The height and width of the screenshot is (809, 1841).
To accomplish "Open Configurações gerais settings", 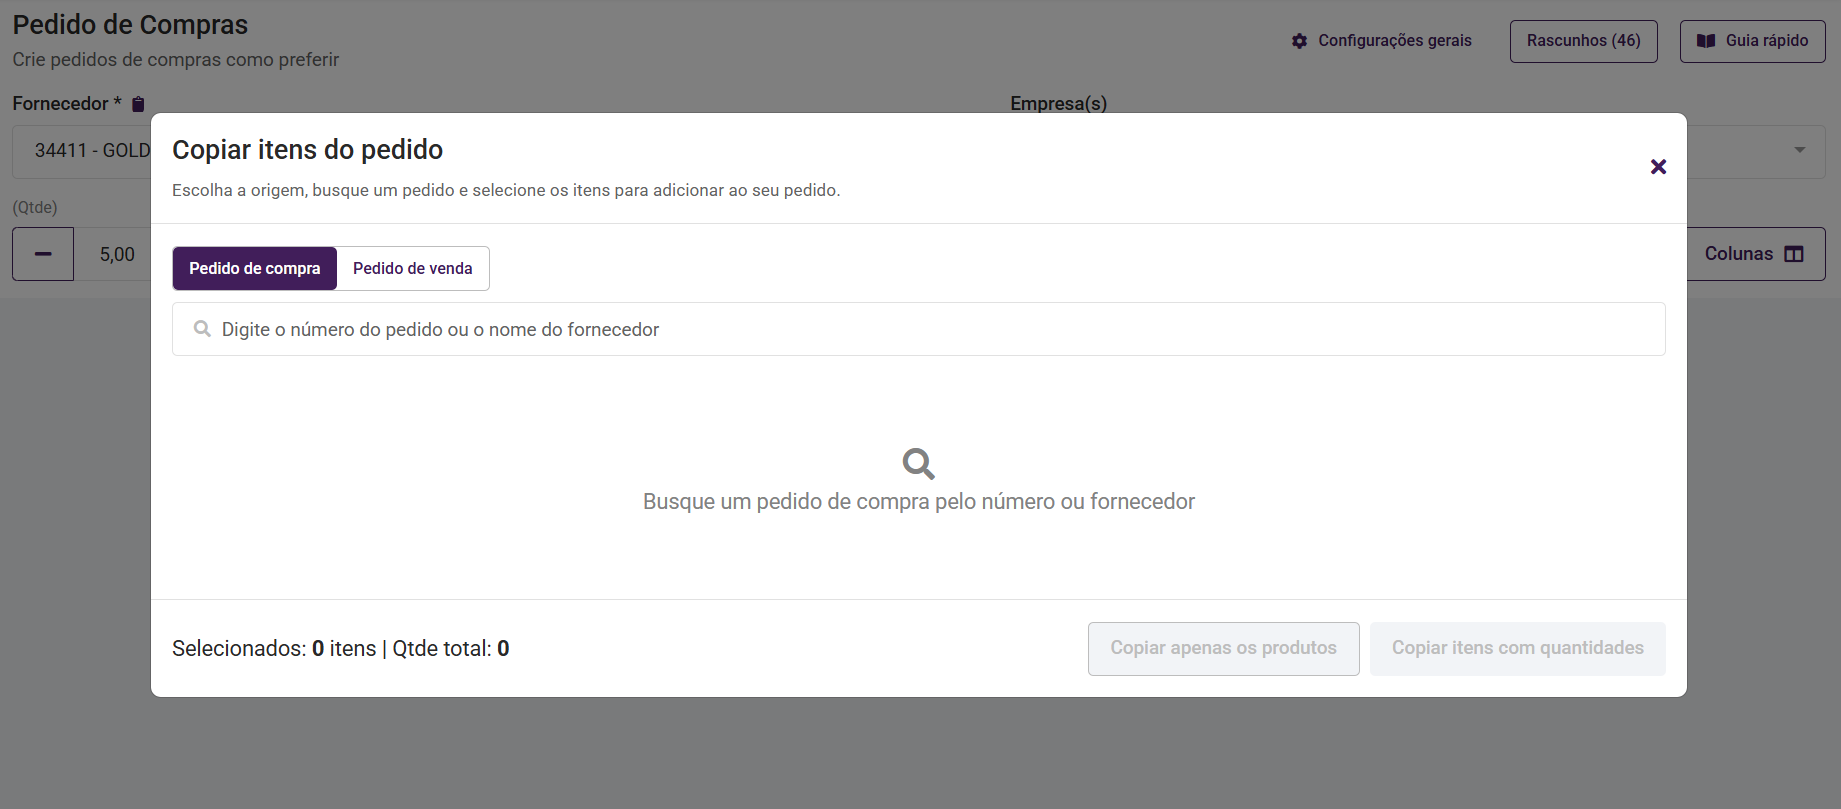I will [x=1381, y=41].
